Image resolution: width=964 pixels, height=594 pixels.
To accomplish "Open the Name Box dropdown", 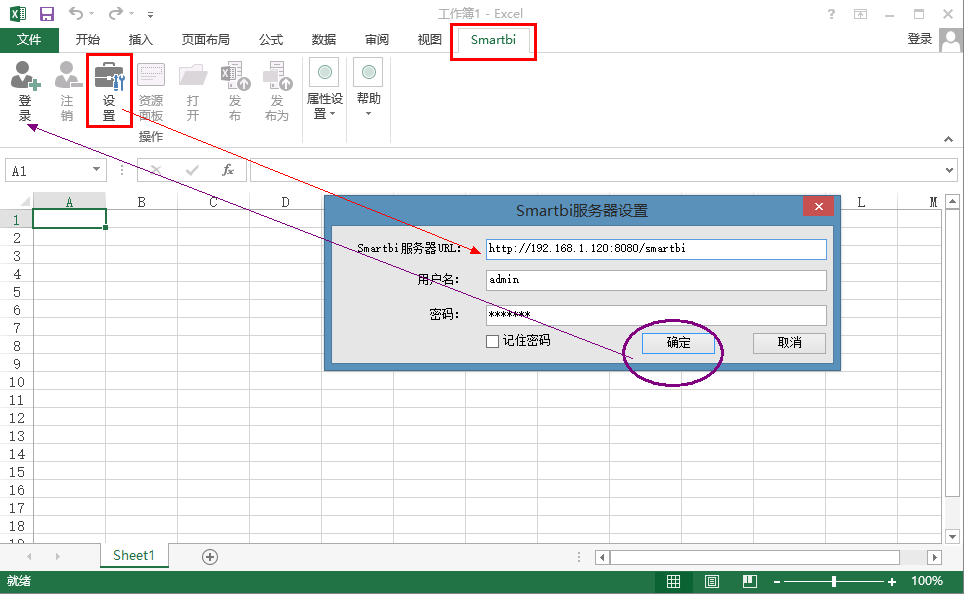I will click(97, 170).
